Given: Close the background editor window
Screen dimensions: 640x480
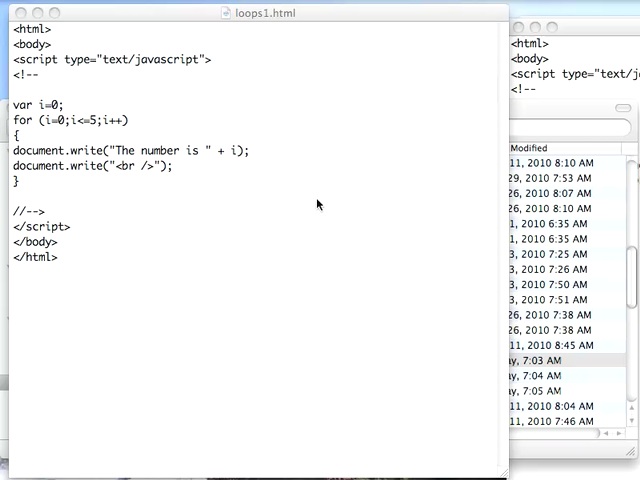Looking at the screenshot, I should pos(518,27).
